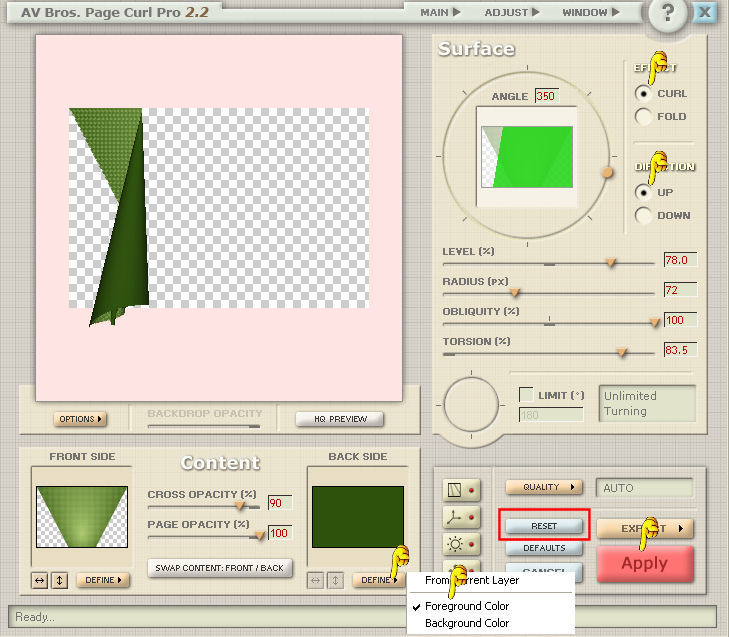The width and height of the screenshot is (729, 637).
Task: Open the MAIN menu
Action: click(440, 12)
